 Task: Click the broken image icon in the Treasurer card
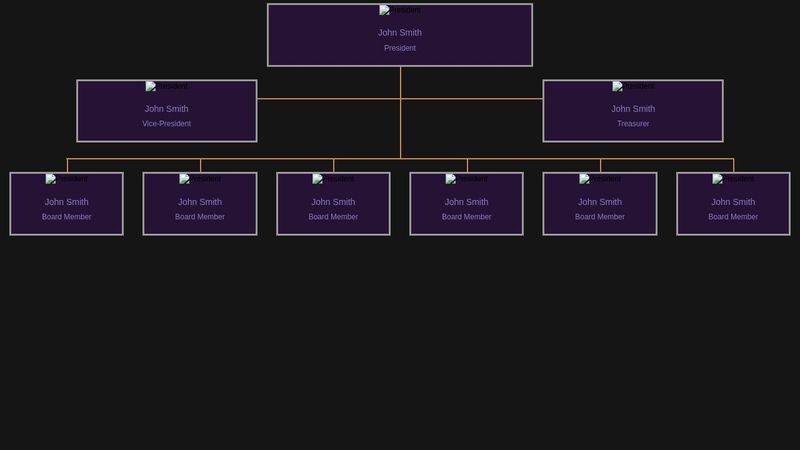pos(617,86)
